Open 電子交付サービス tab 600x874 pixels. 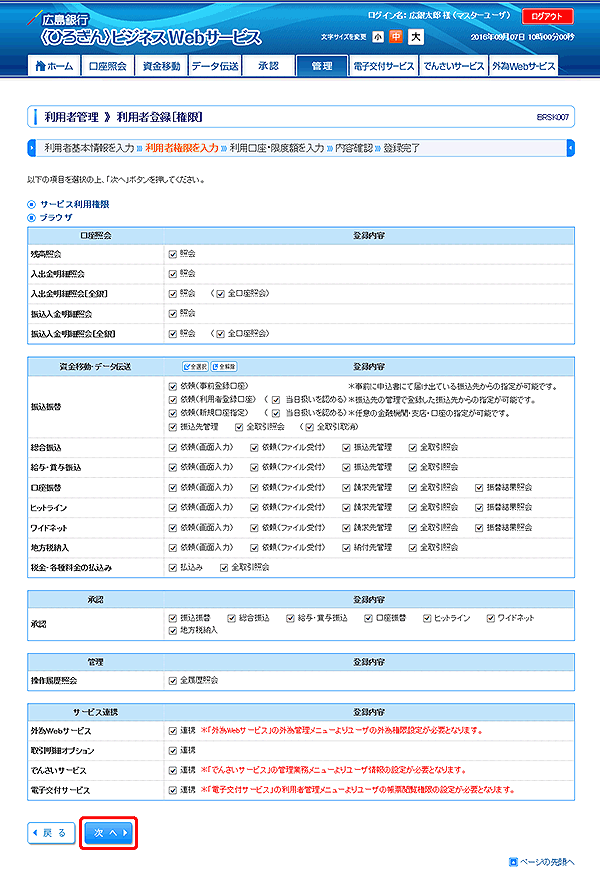(x=384, y=66)
